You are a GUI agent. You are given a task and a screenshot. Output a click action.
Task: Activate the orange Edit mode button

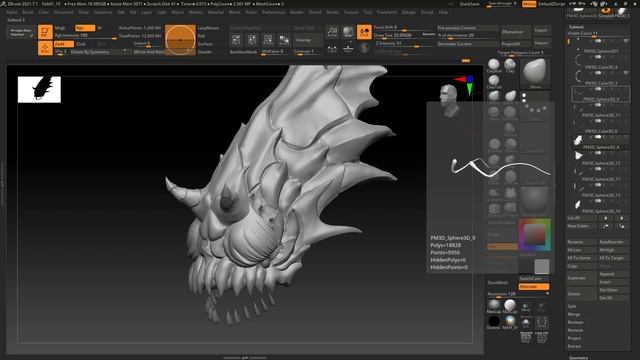coord(45,32)
